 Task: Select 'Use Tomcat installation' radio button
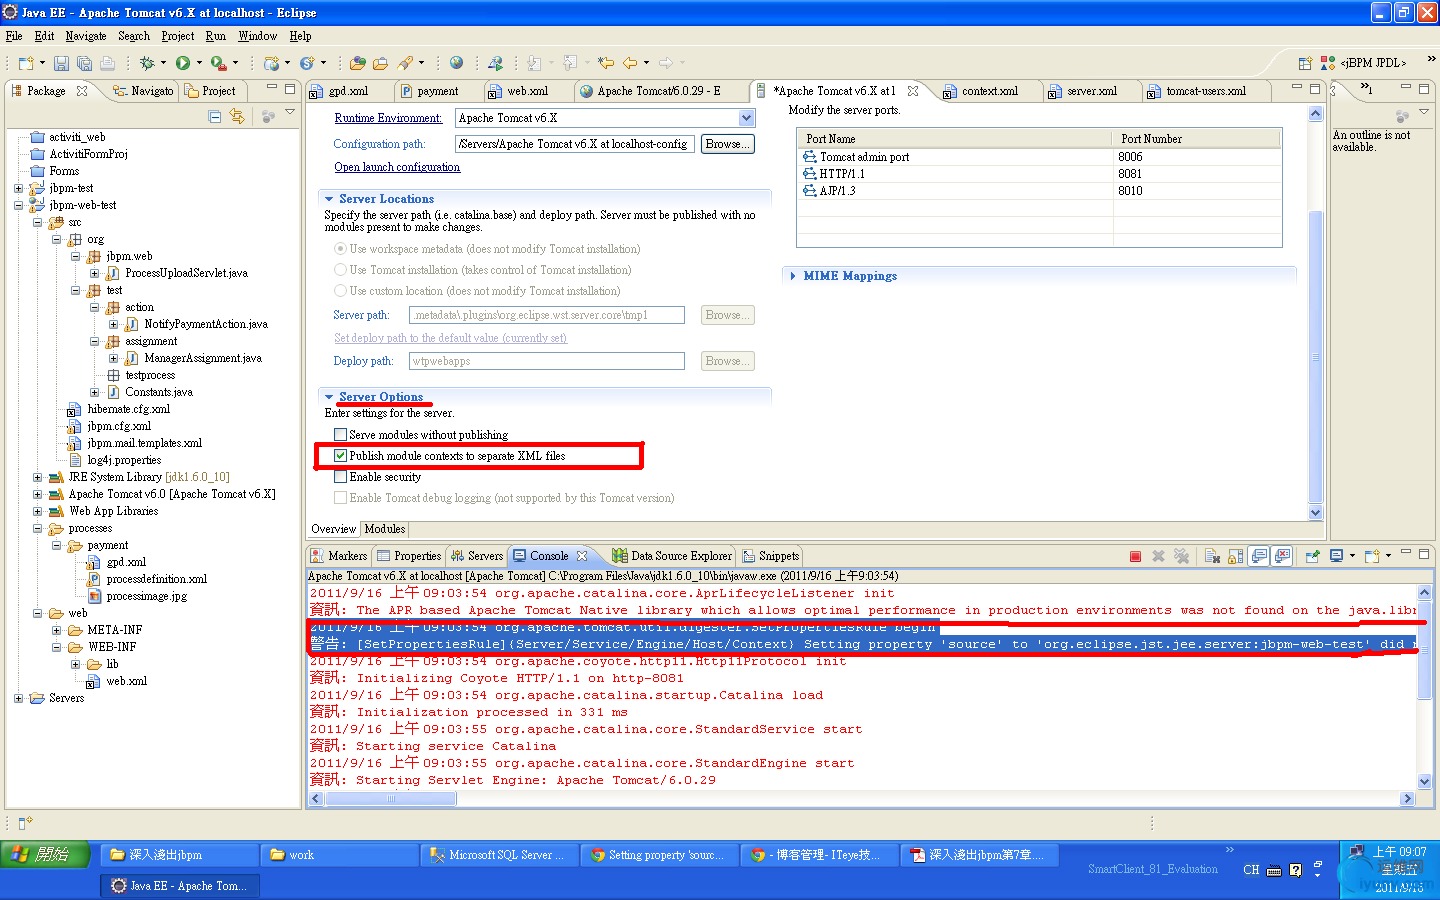pyautogui.click(x=340, y=270)
